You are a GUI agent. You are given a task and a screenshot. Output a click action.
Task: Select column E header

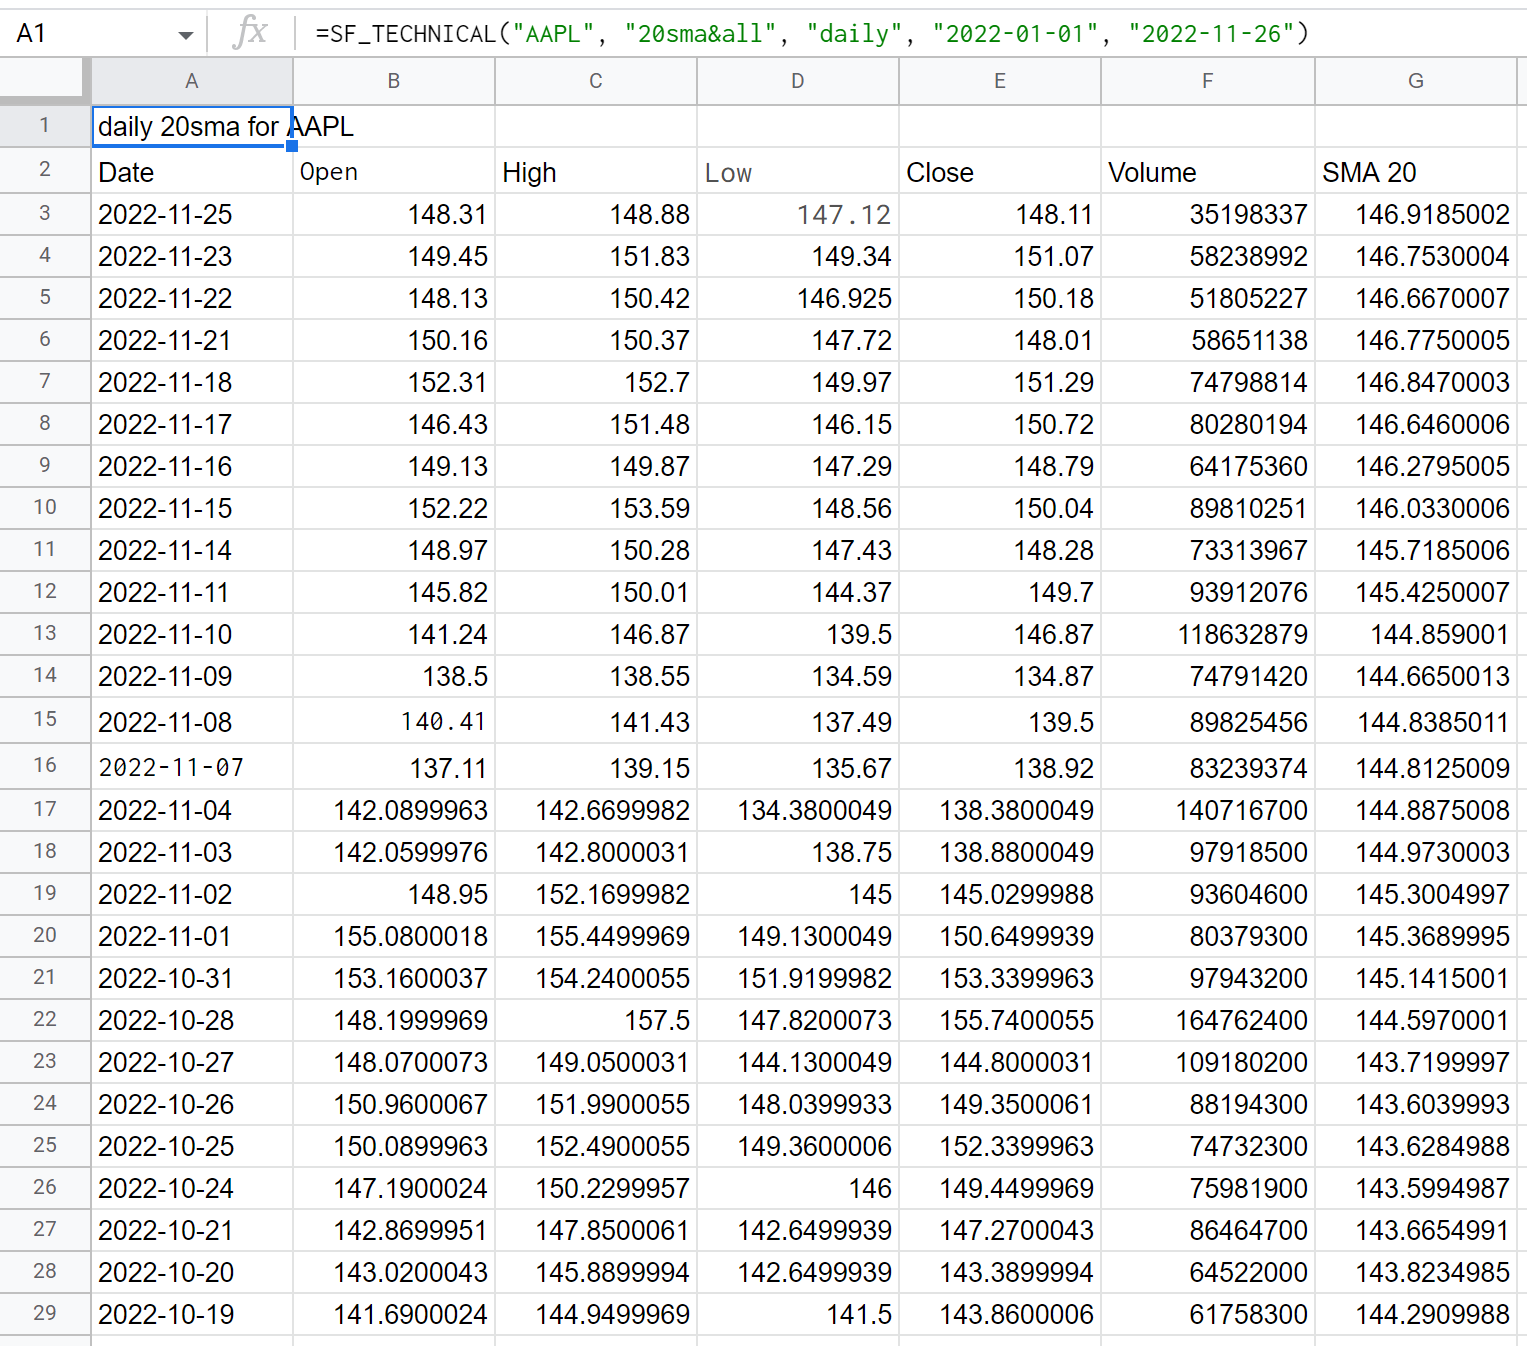click(x=1000, y=81)
